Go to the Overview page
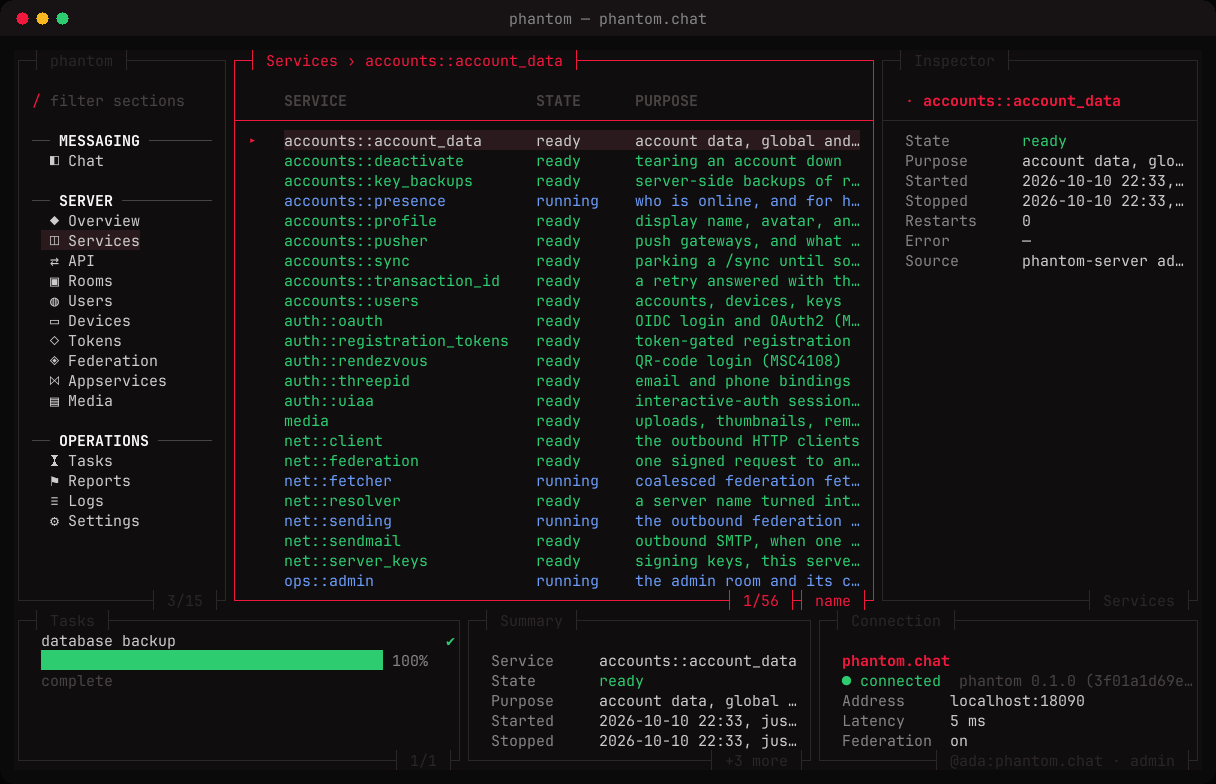Image resolution: width=1216 pixels, height=784 pixels. pos(104,221)
